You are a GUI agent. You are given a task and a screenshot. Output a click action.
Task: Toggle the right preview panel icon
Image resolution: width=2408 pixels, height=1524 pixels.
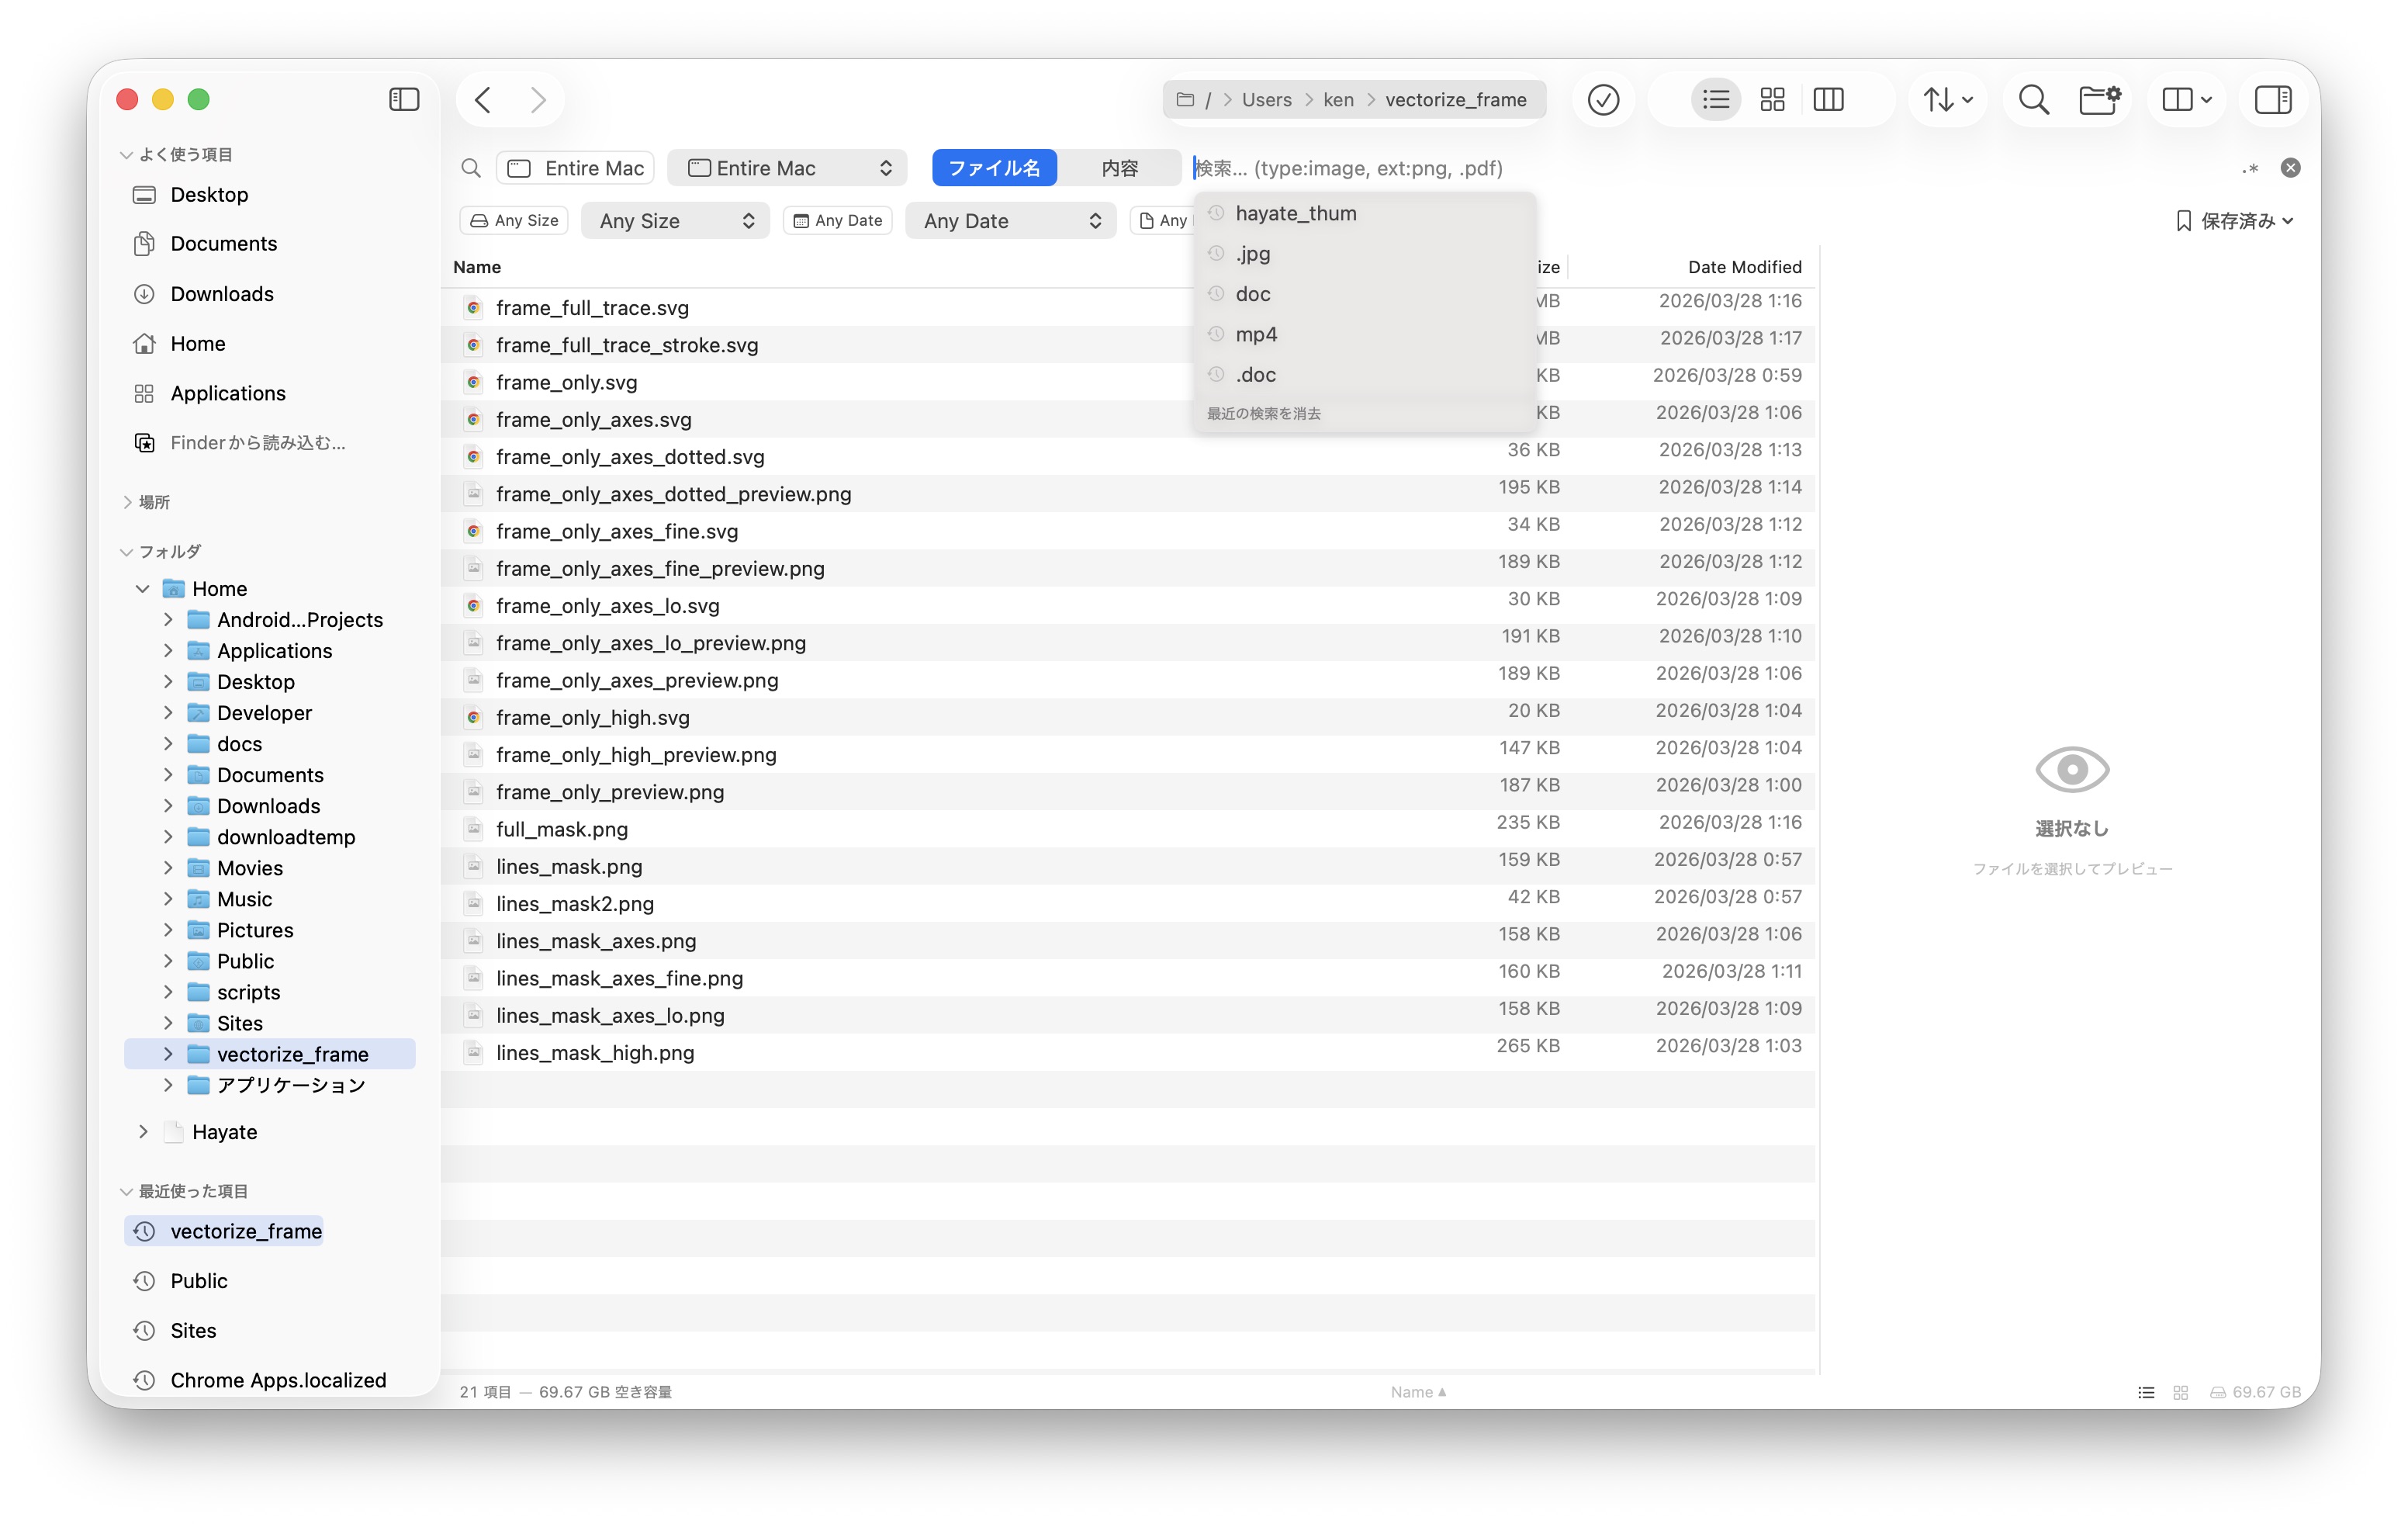pos(2272,99)
